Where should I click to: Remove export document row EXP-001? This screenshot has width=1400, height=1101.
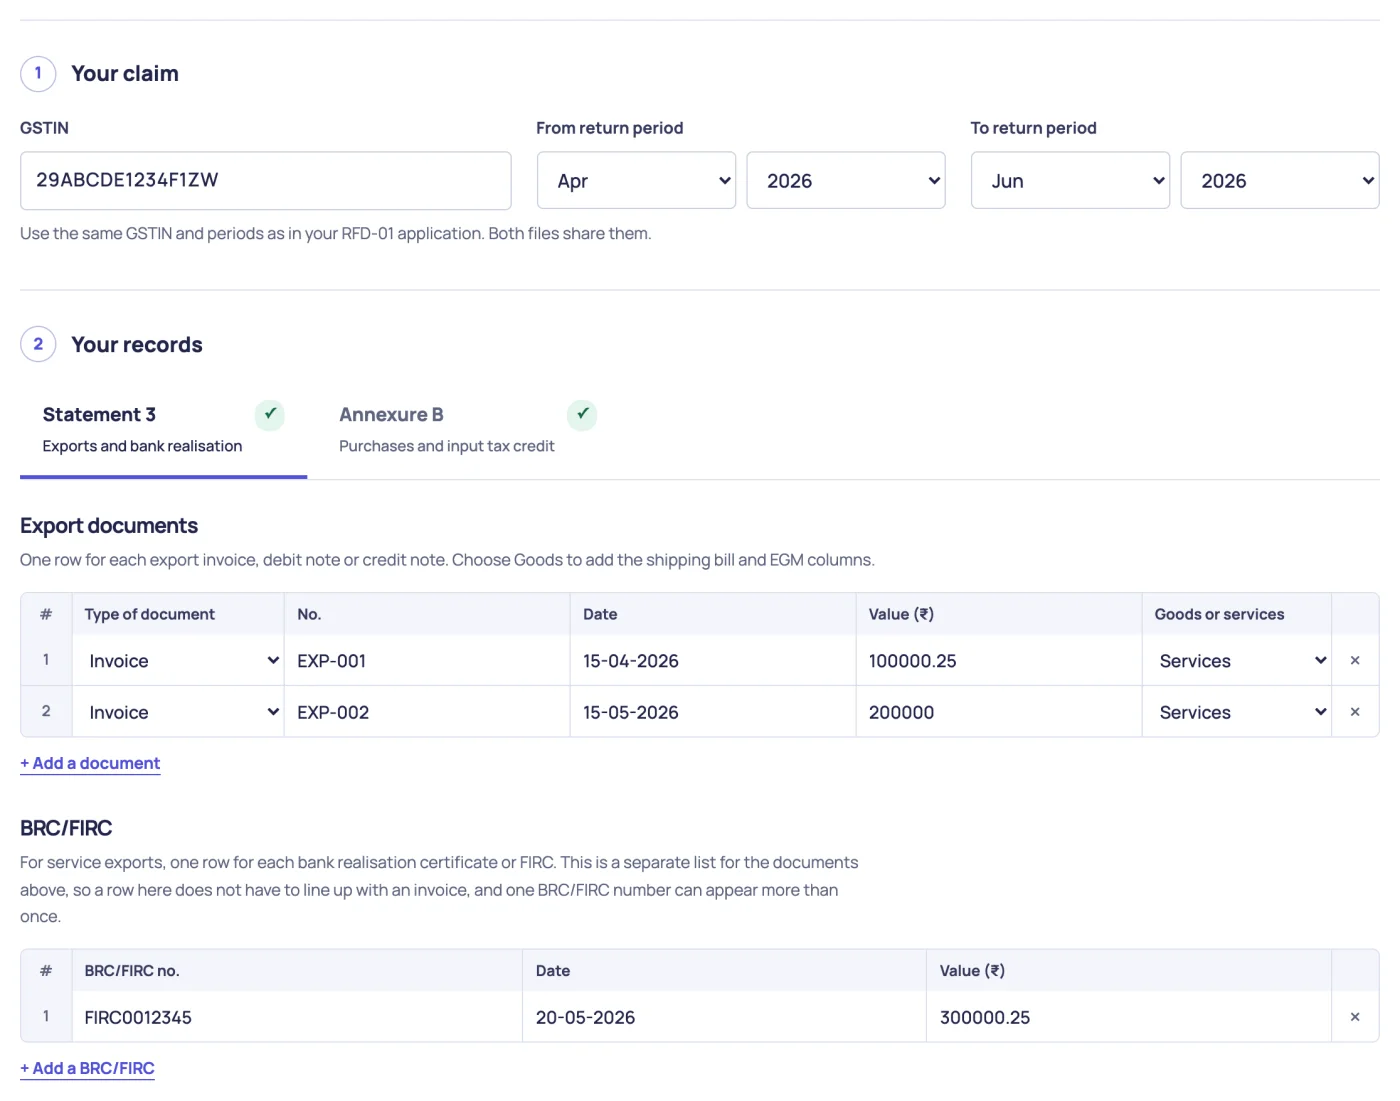[1355, 660]
